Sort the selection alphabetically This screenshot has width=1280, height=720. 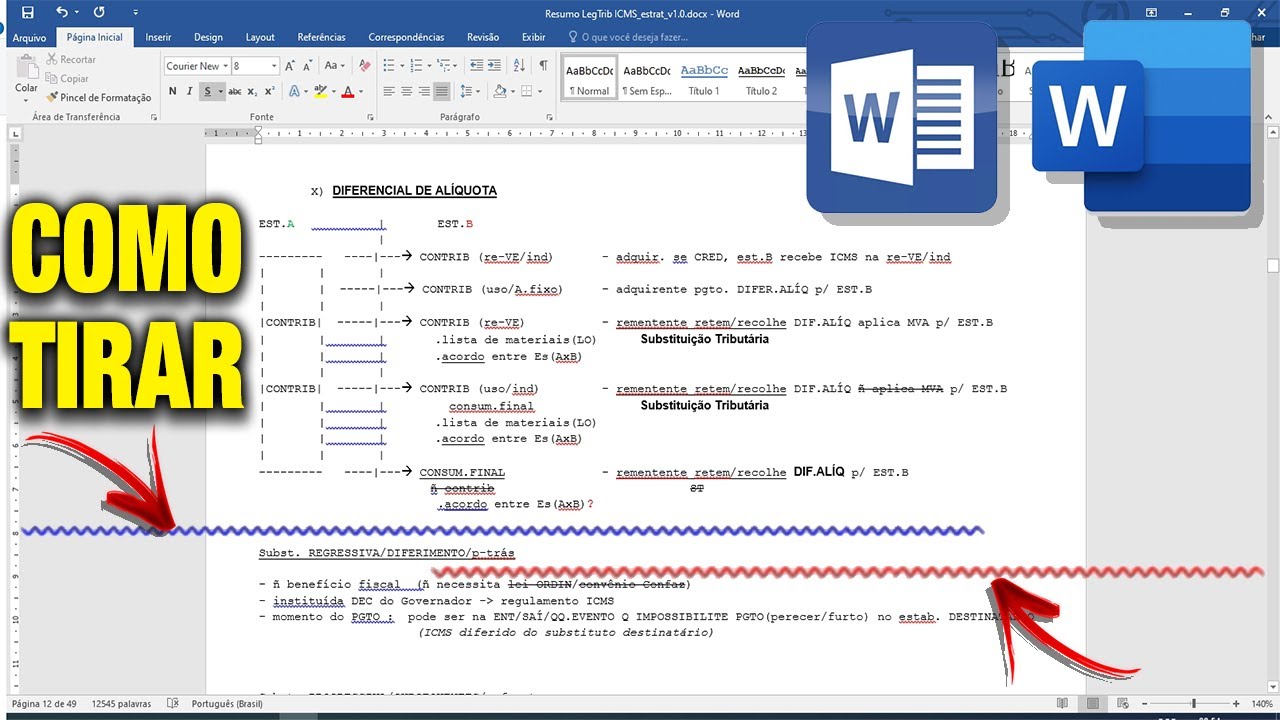[x=520, y=66]
